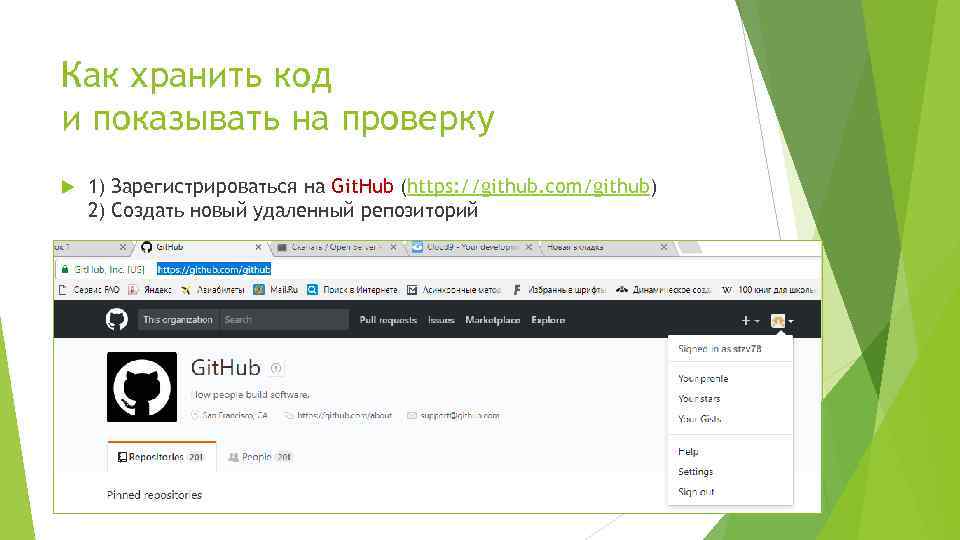This screenshot has width=960, height=540.
Task: Click the secure lock icon in address bar
Action: [65, 269]
